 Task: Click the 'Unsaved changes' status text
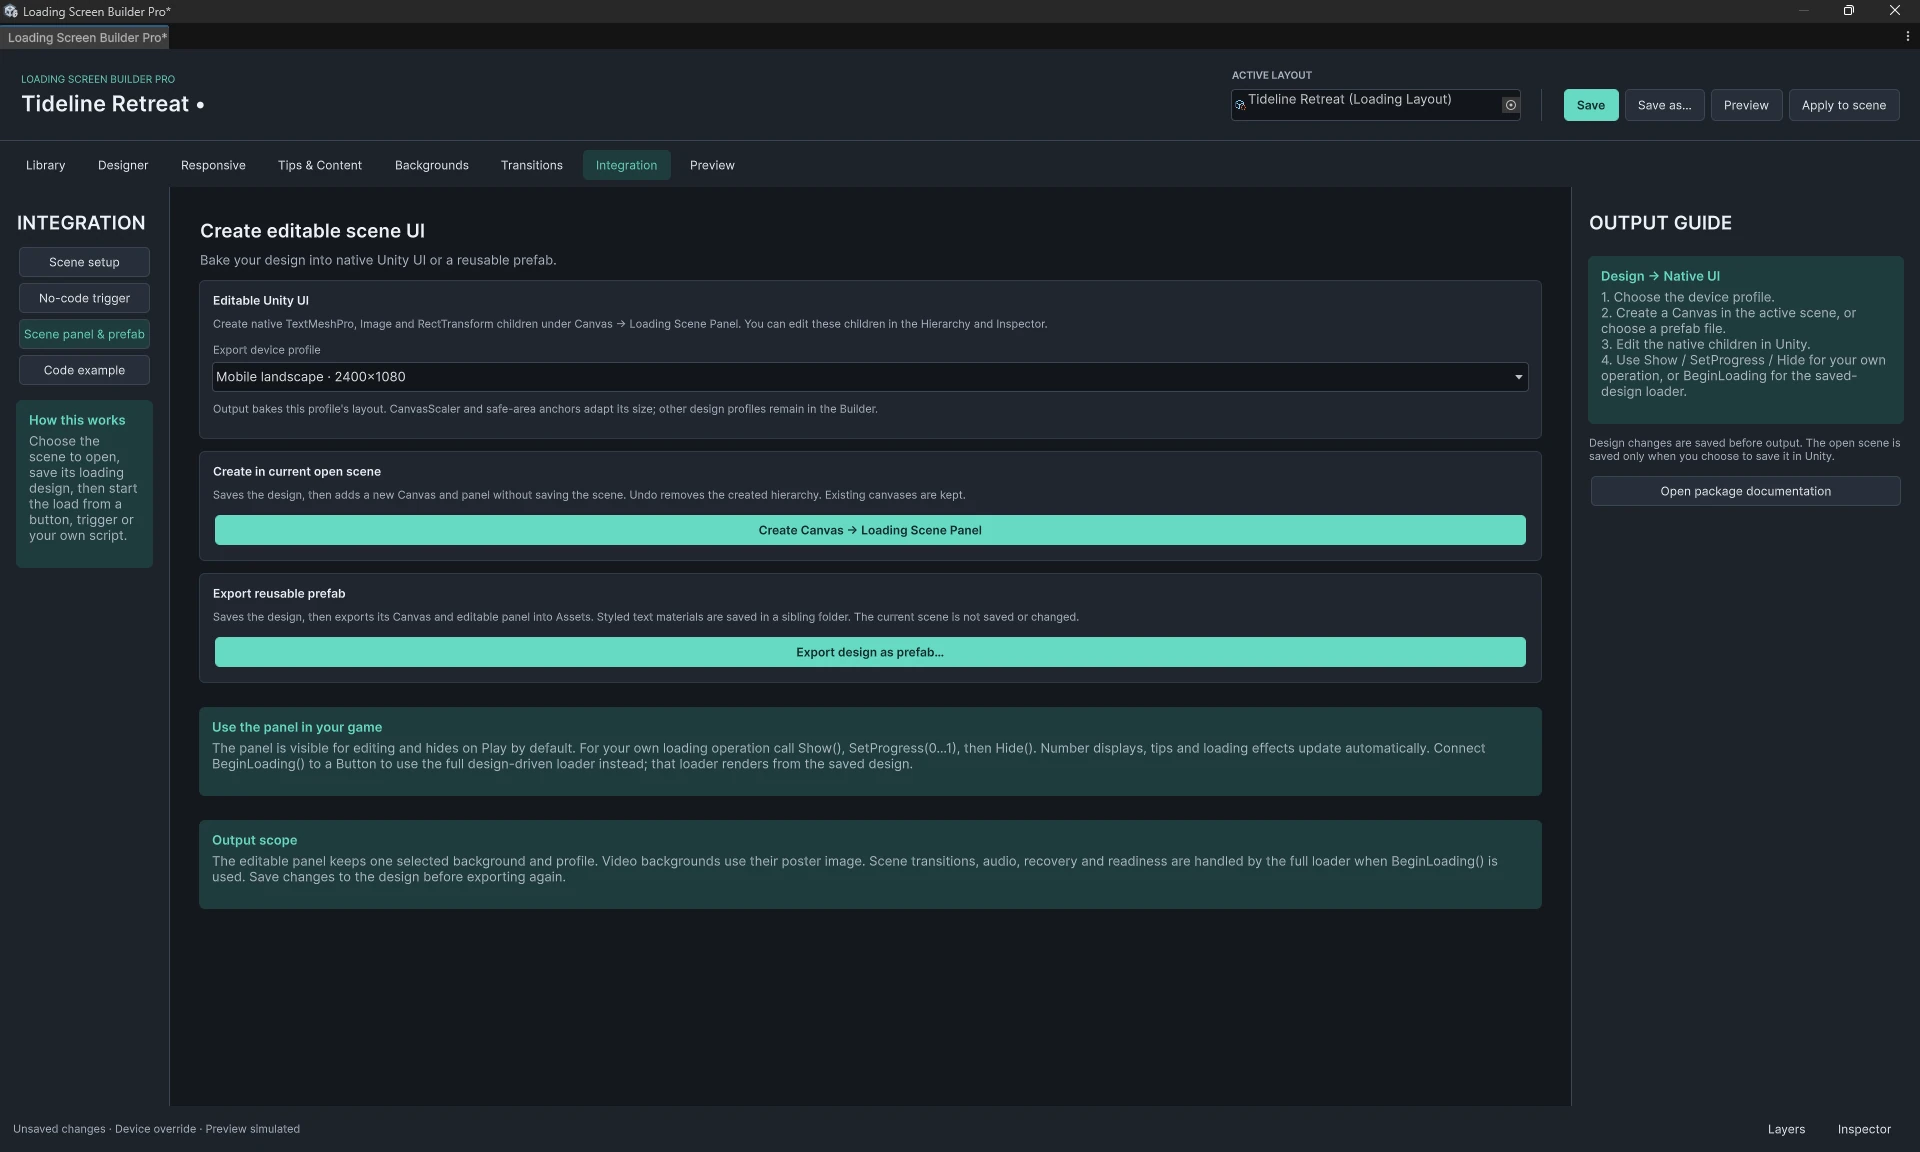click(x=59, y=1129)
